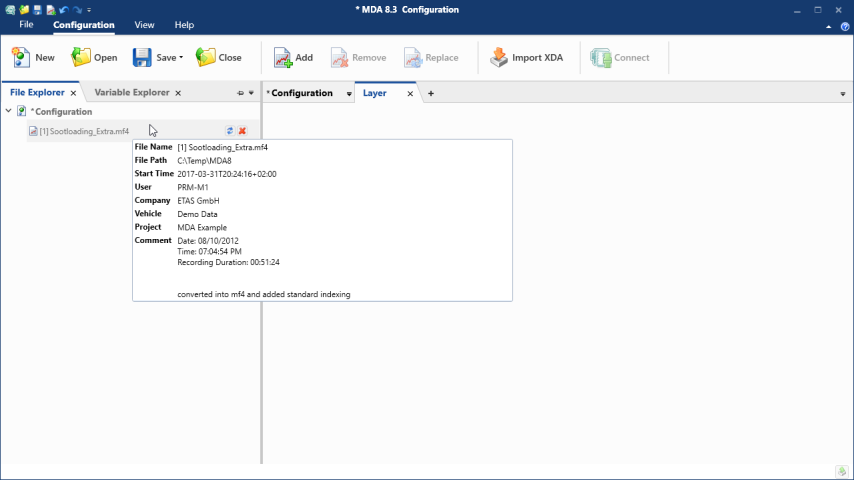Open the explorer panel options dropdown
Image resolution: width=854 pixels, height=480 pixels.
pyautogui.click(x=251, y=93)
